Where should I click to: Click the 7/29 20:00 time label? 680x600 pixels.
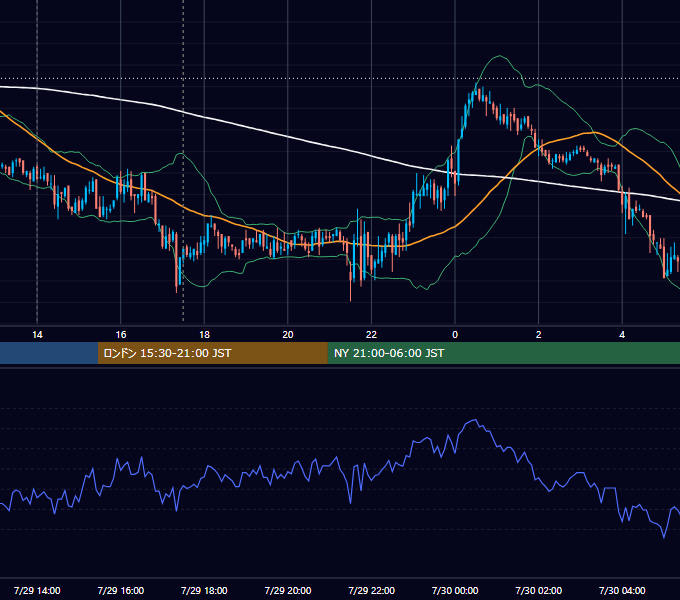pyautogui.click(x=288, y=590)
